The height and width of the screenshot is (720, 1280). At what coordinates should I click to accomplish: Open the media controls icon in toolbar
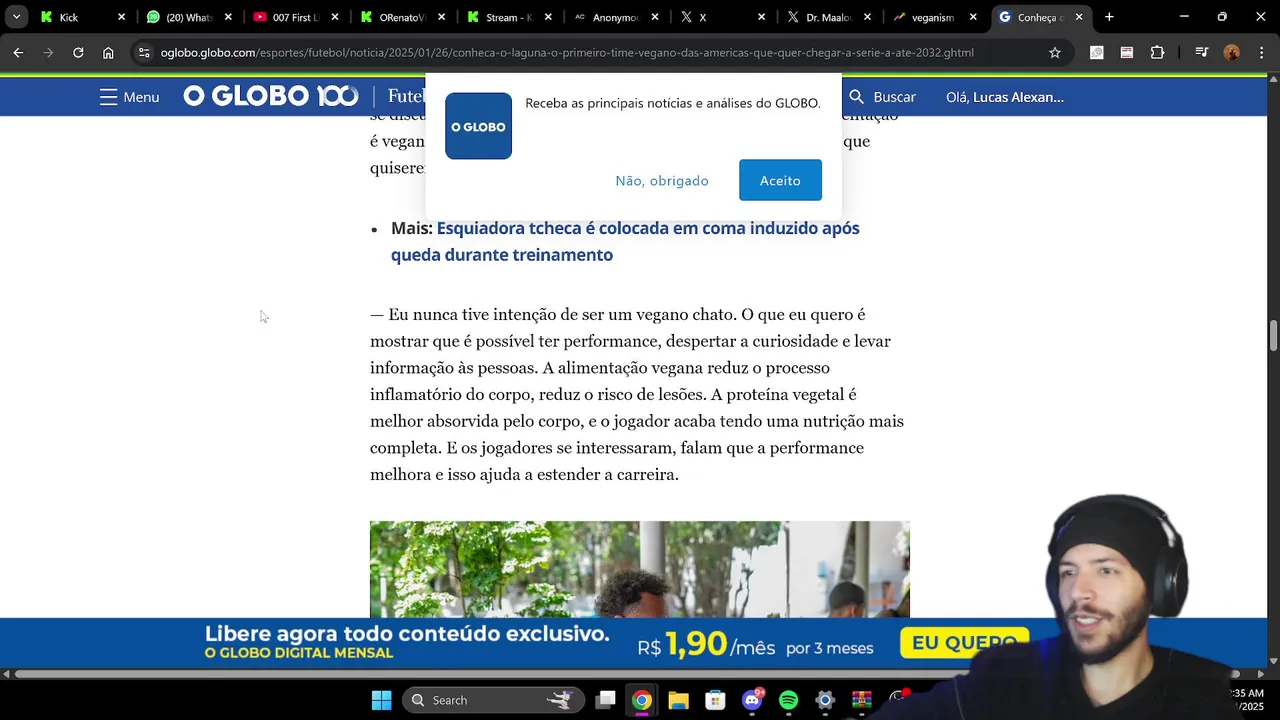1202,52
